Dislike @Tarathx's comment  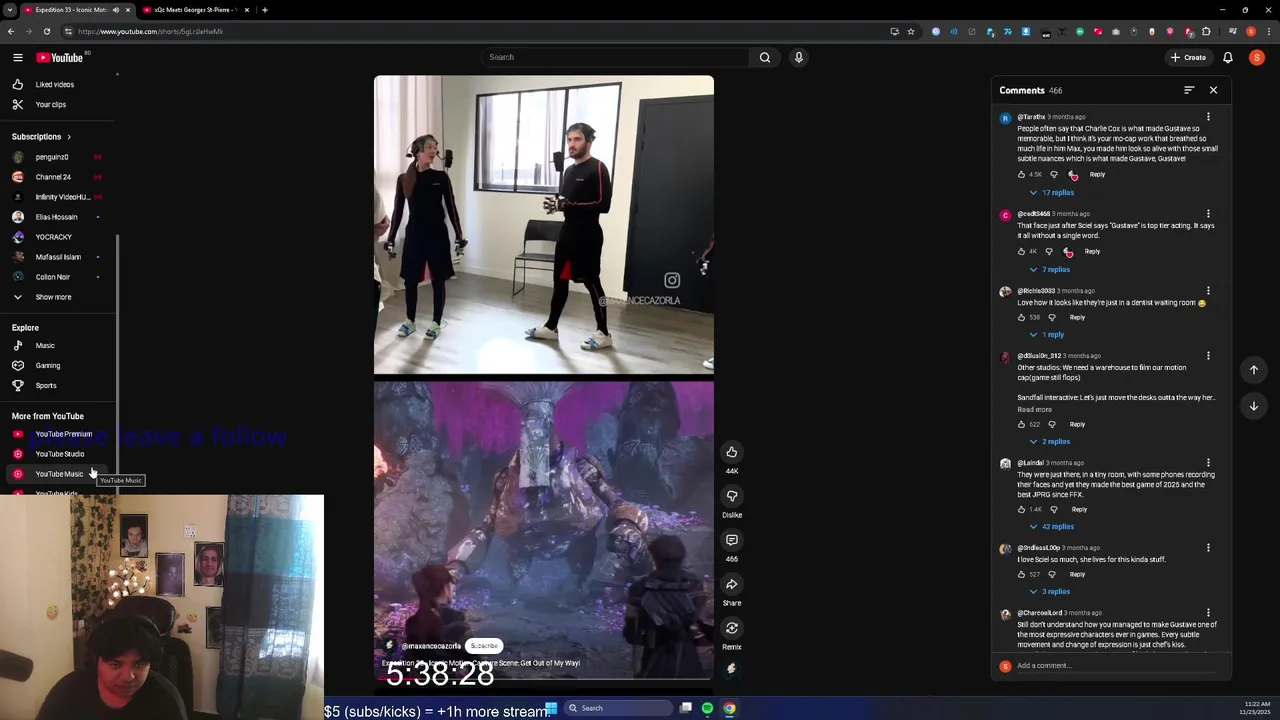[1053, 174]
